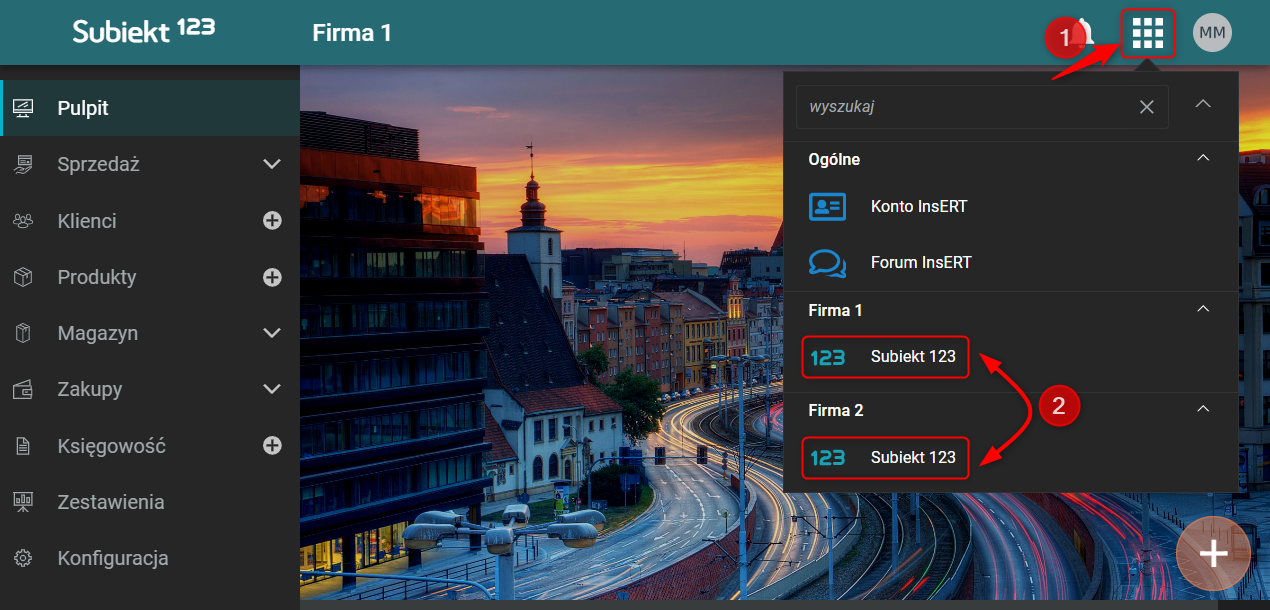Screen dimensions: 1270x610
Task: Open the Zestawienia menu item
Action: click(150, 502)
